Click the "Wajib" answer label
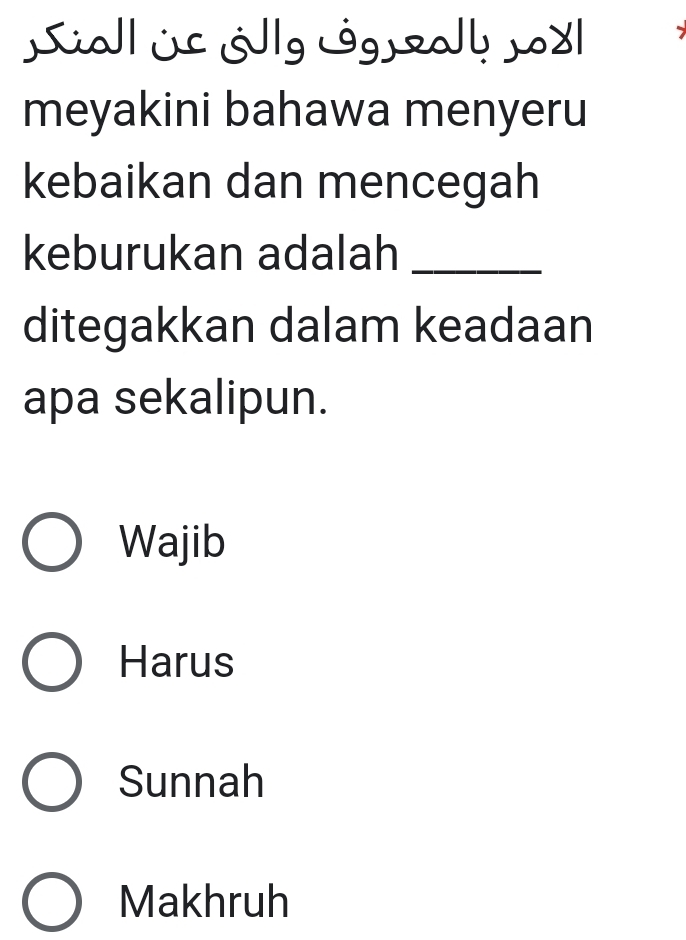 click(172, 544)
